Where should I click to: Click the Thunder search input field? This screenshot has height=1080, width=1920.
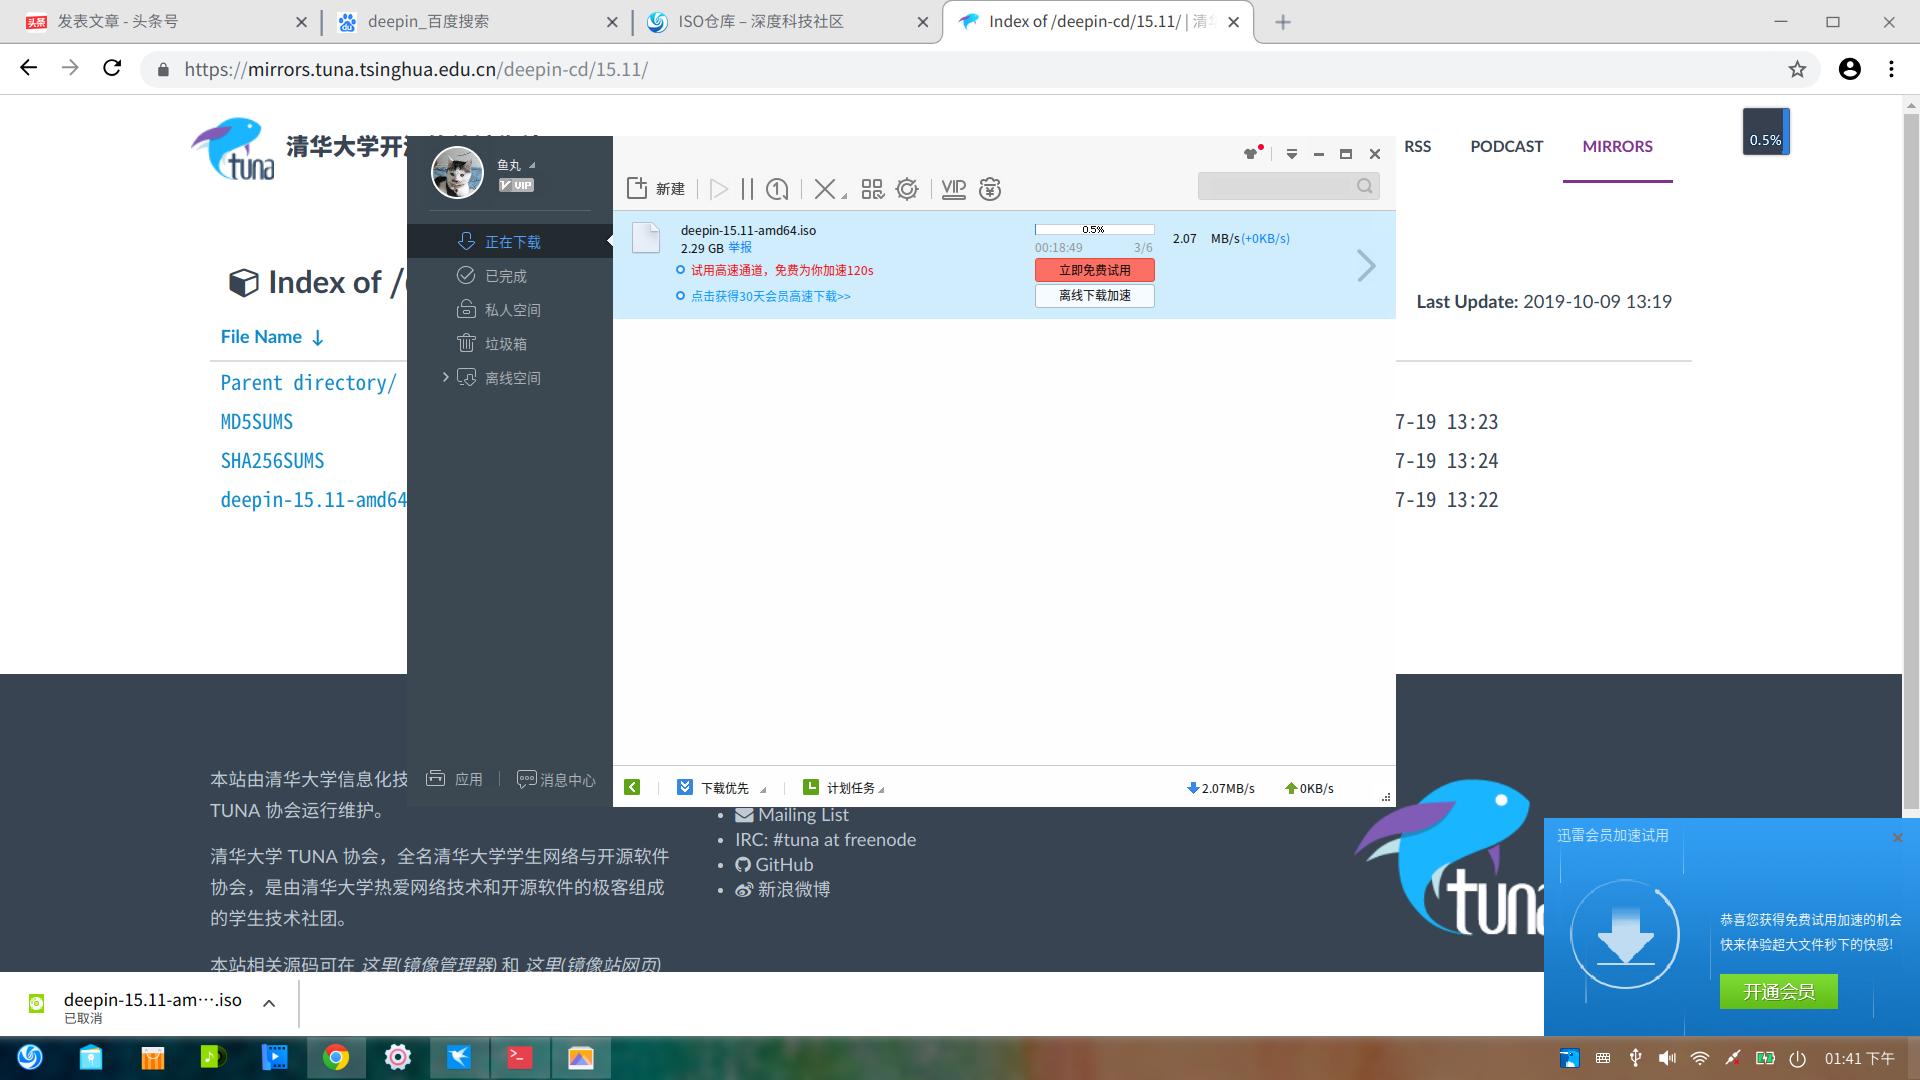[x=1280, y=186]
